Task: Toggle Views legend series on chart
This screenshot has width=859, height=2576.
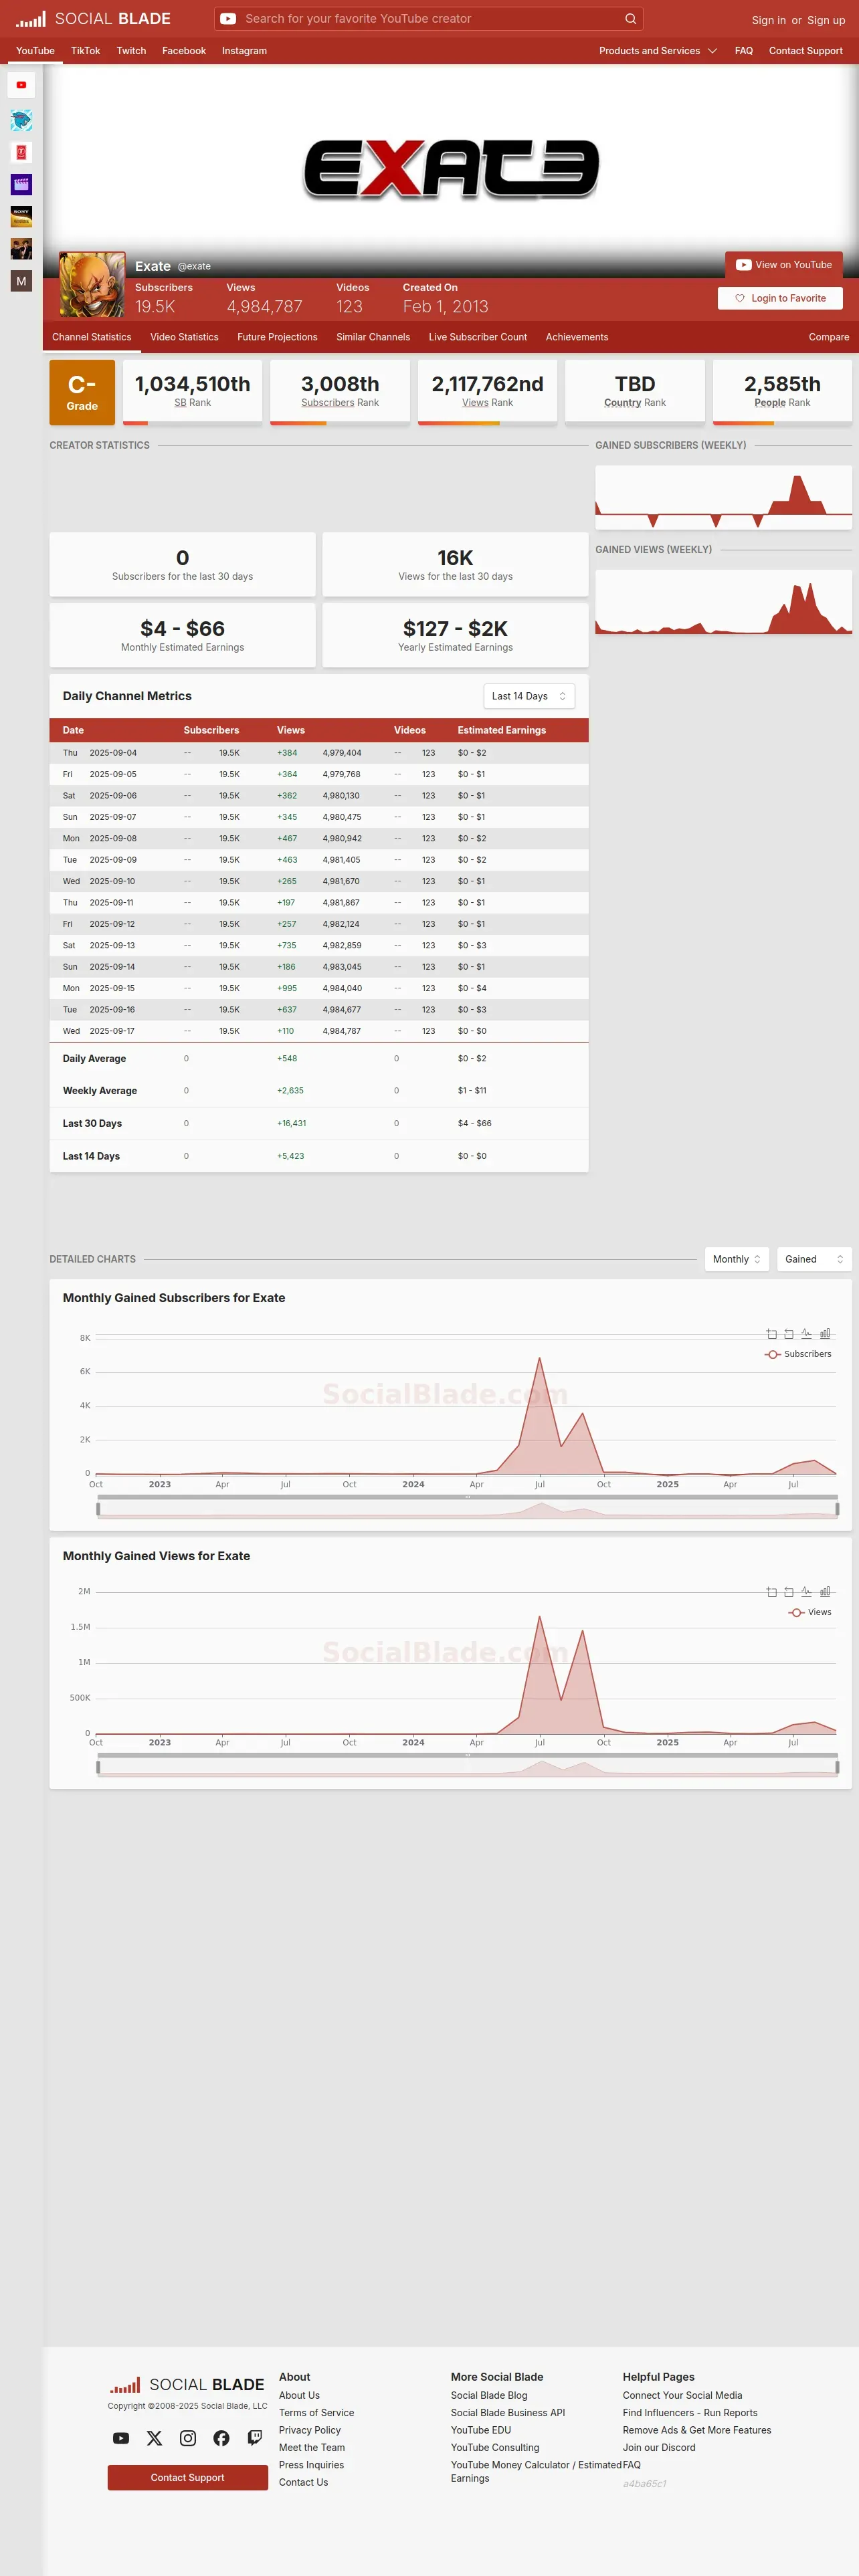Action: [x=810, y=1612]
